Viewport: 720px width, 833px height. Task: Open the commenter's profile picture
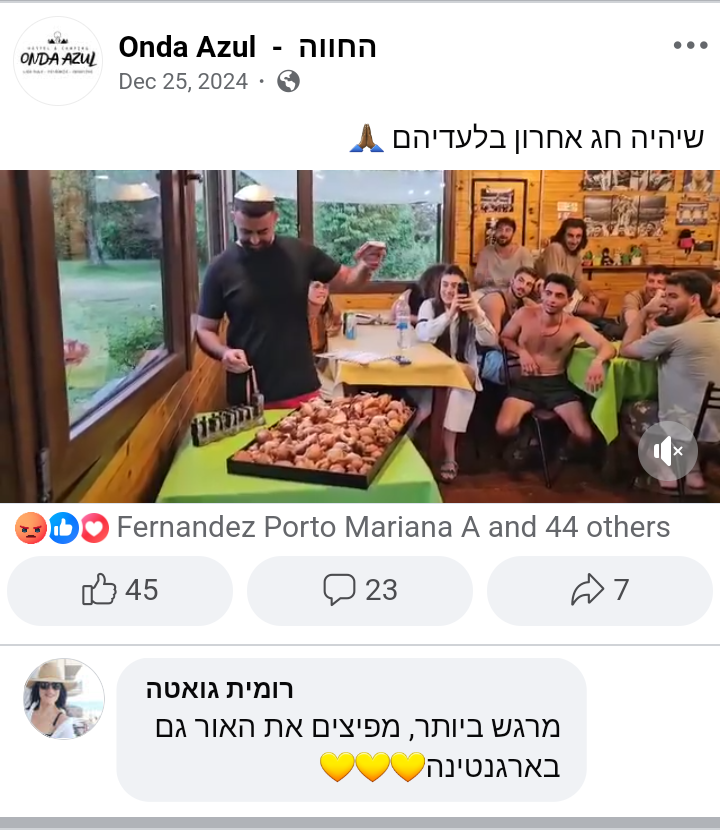[64, 699]
